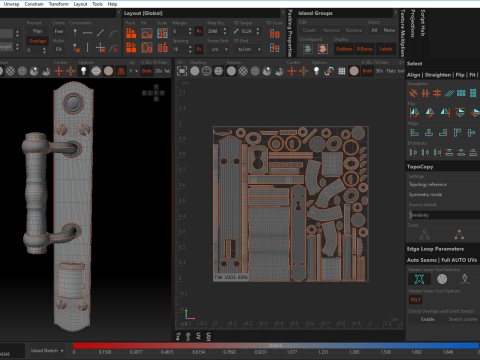This screenshot has height=360, width=480.
Task: Click Create island group button
Action: [x=309, y=30]
